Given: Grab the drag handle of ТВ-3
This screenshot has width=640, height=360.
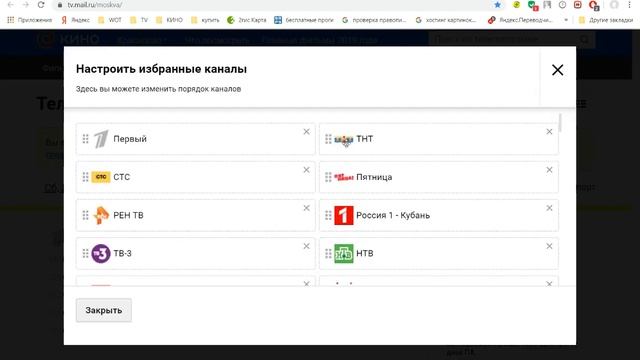Looking at the screenshot, I should tap(85, 253).
